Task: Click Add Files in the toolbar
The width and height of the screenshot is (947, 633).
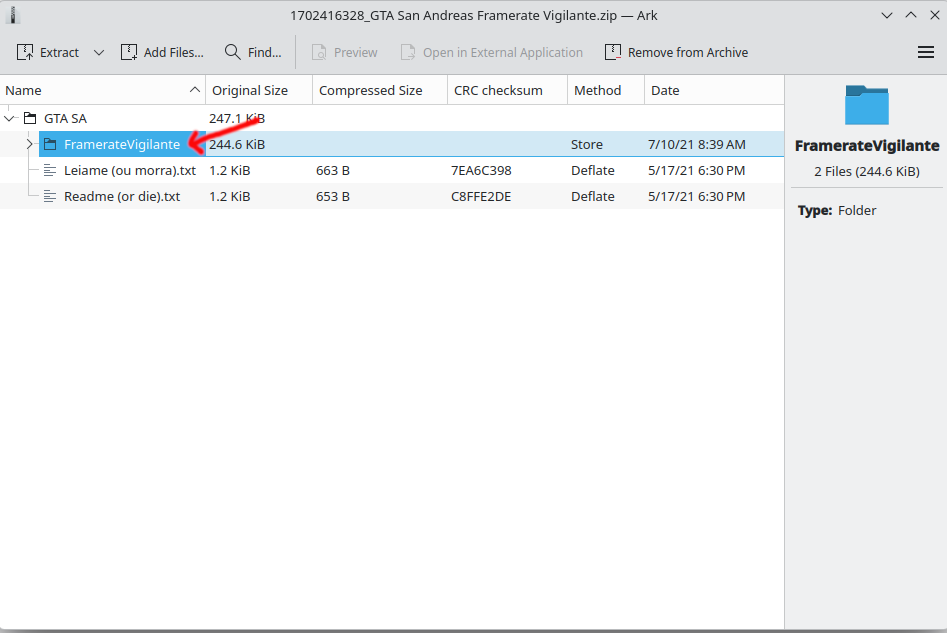Action: tap(162, 53)
